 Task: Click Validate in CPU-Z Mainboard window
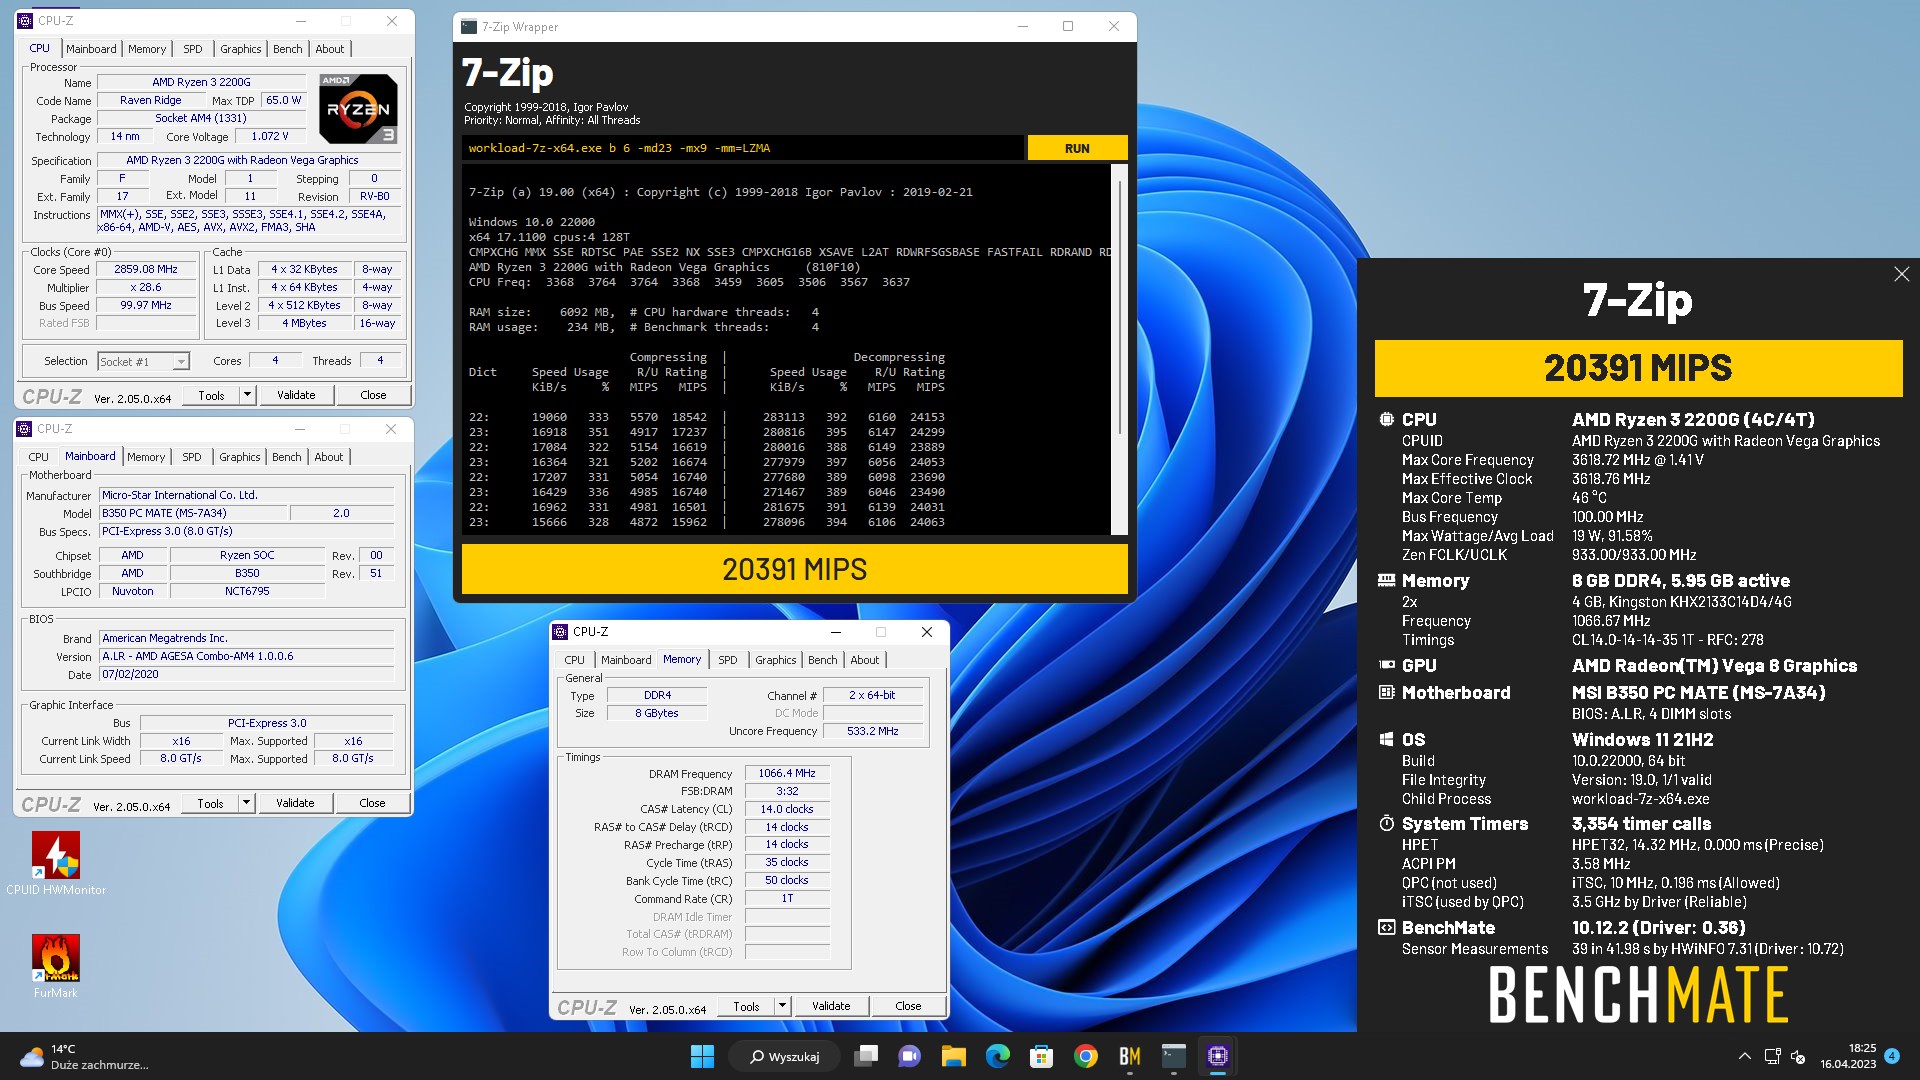tap(295, 803)
